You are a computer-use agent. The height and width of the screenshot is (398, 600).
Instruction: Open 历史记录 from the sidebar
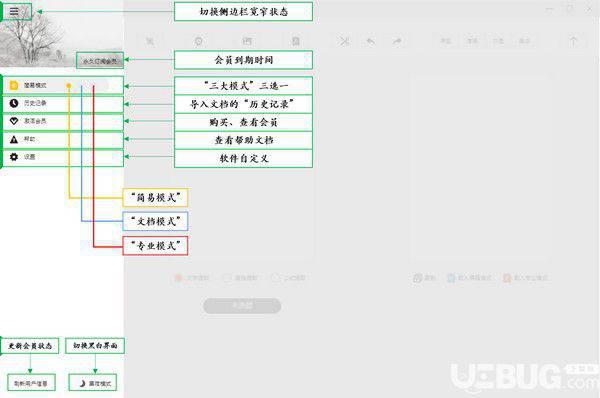click(x=63, y=103)
